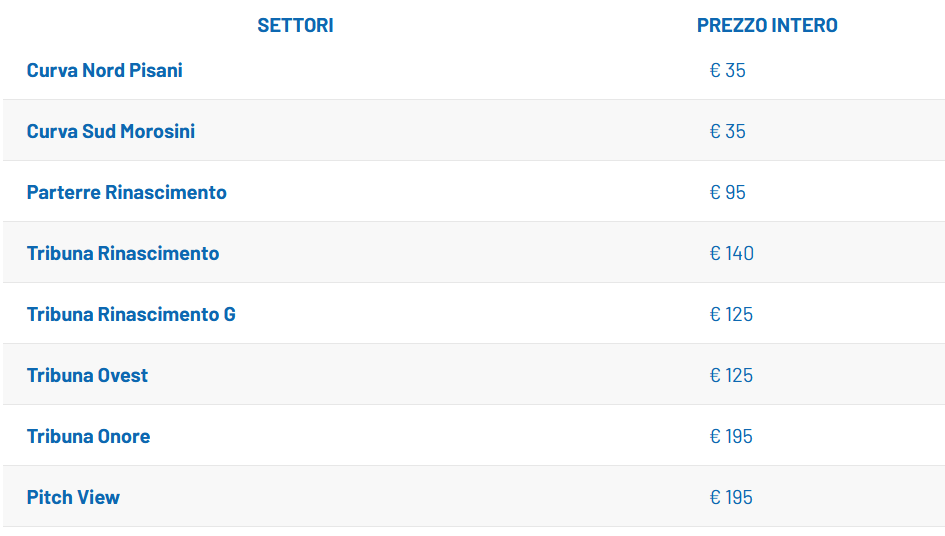Click the € 195 price for Pitch View
The image size is (945, 536).
click(x=731, y=498)
